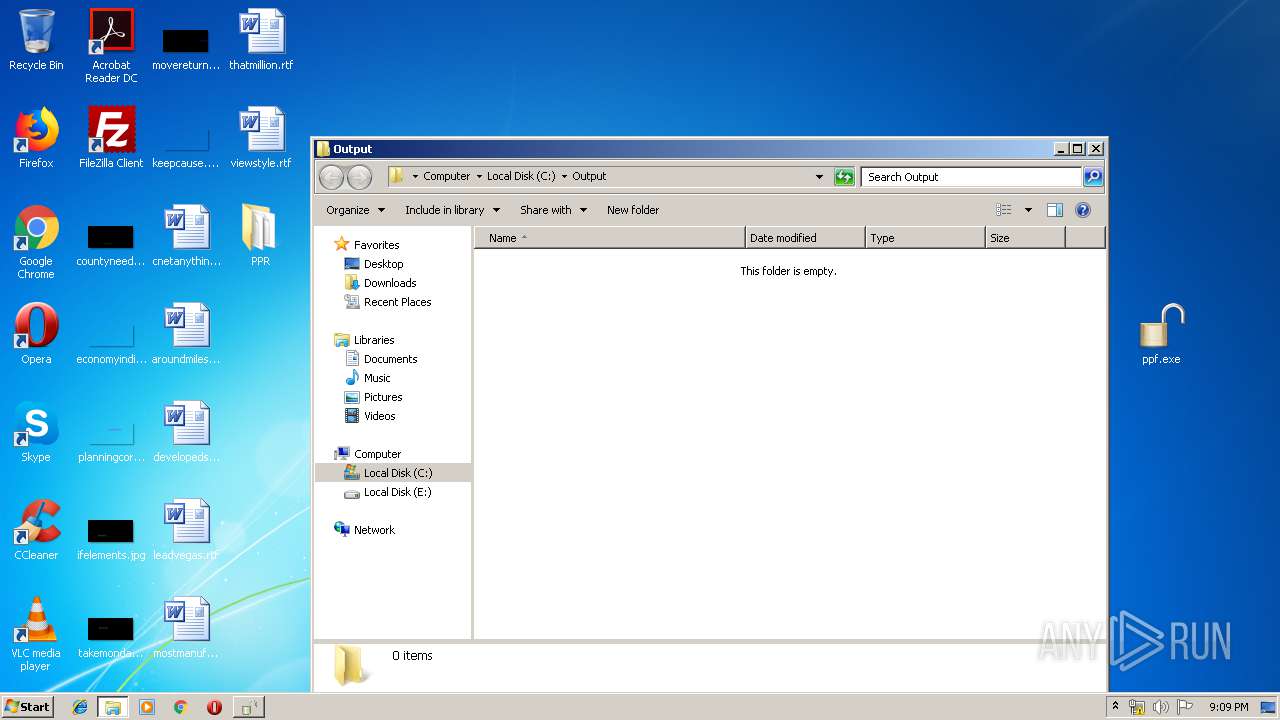1280x720 pixels.
Task: Show hidden tray icons arrow
Action: [x=1116, y=707]
